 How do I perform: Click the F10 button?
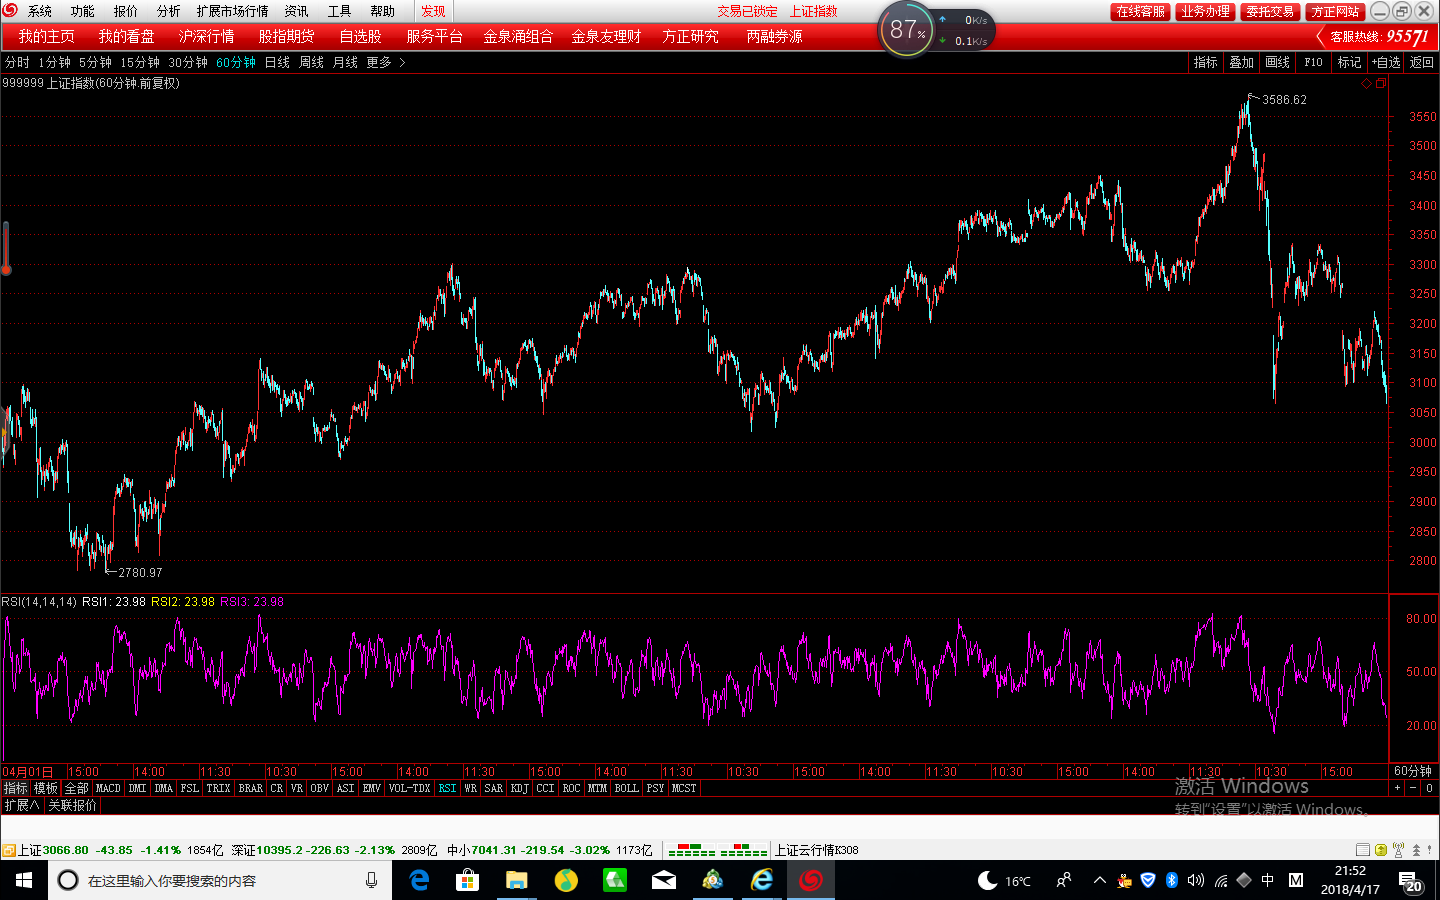coord(1313,62)
